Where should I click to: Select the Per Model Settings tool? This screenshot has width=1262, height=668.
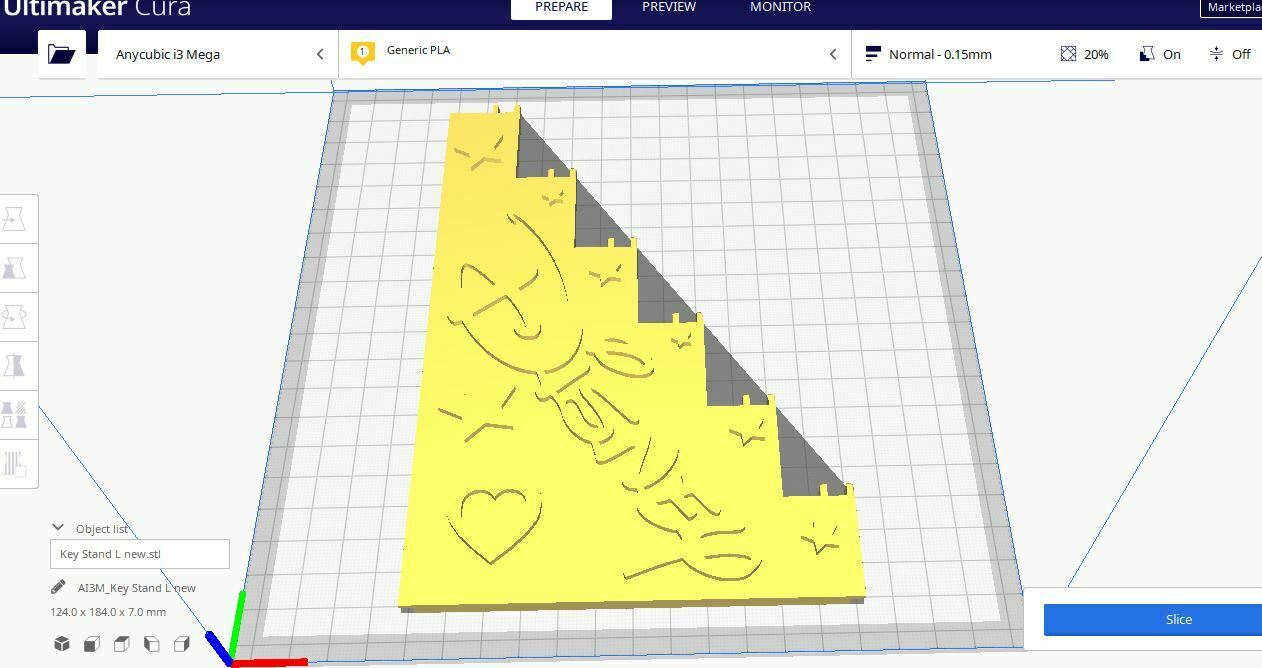click(14, 415)
